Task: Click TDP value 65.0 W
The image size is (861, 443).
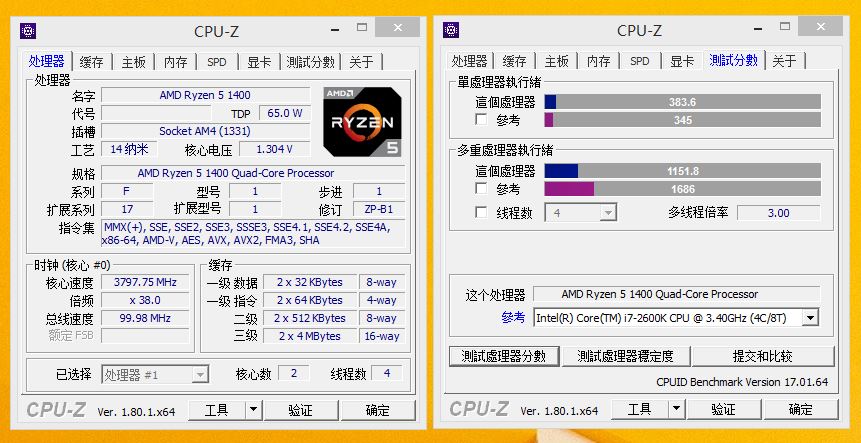Action: tap(284, 114)
